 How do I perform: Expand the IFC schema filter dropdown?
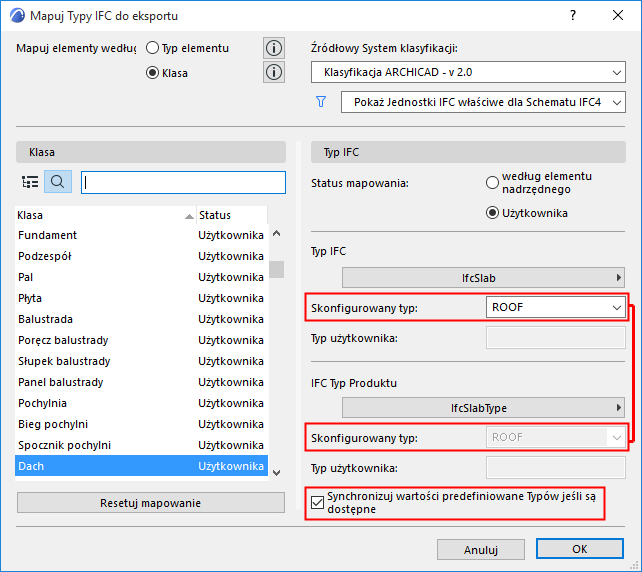click(483, 102)
